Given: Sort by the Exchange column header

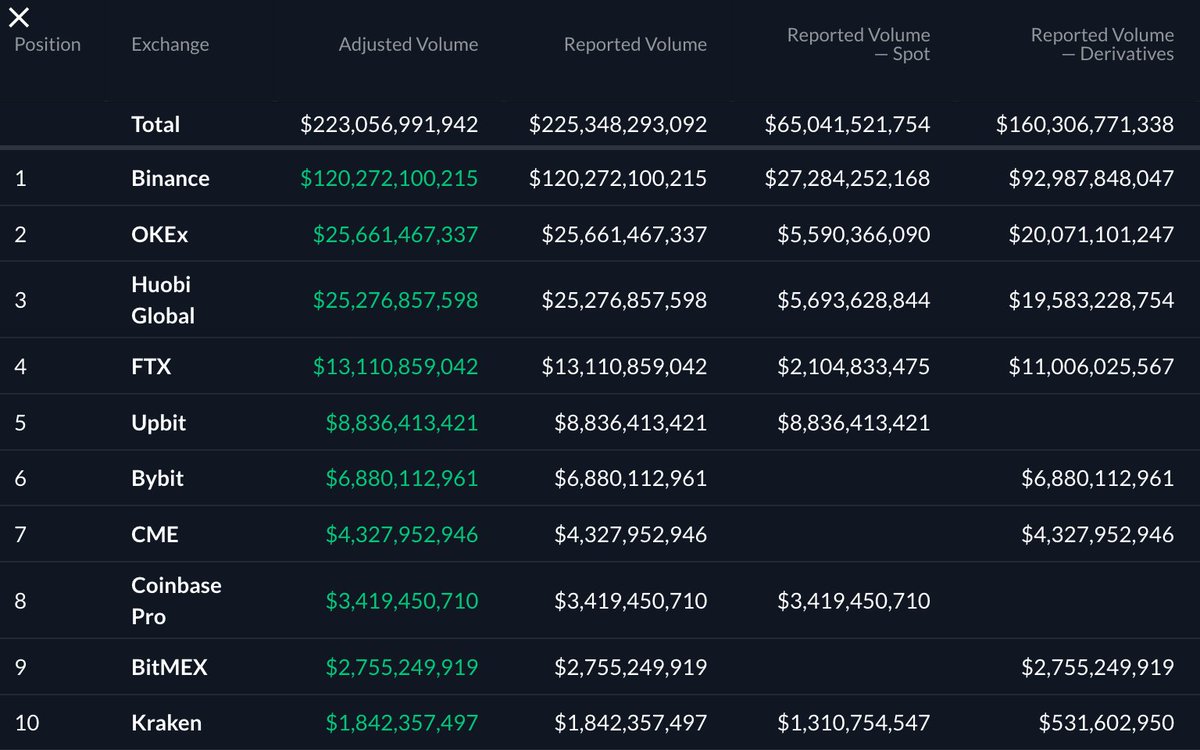Looking at the screenshot, I should coord(170,45).
